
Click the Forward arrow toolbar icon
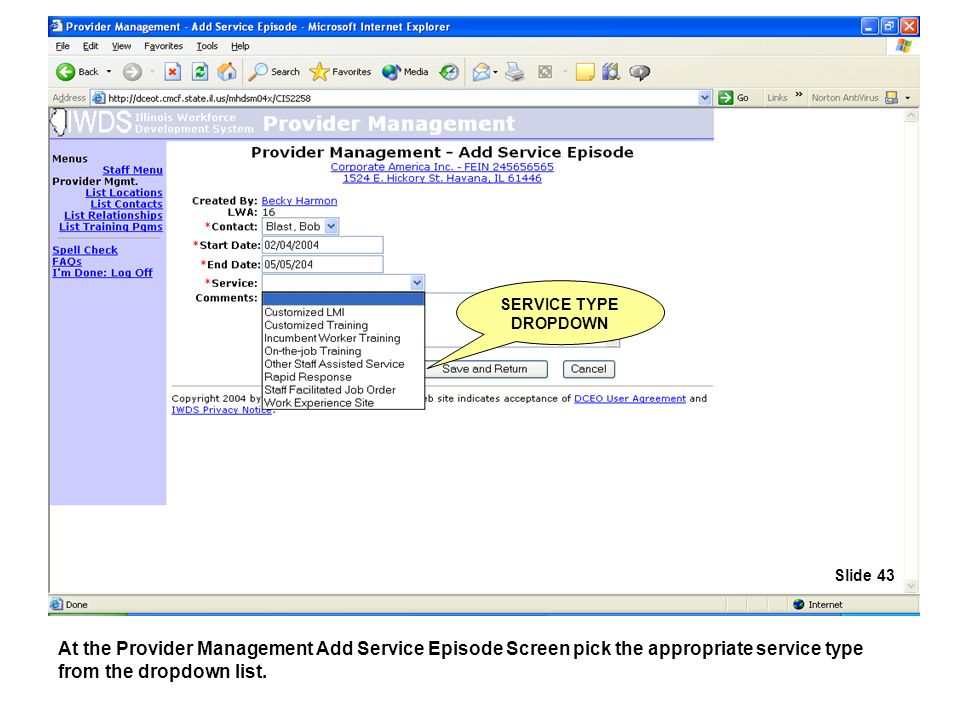(132, 72)
